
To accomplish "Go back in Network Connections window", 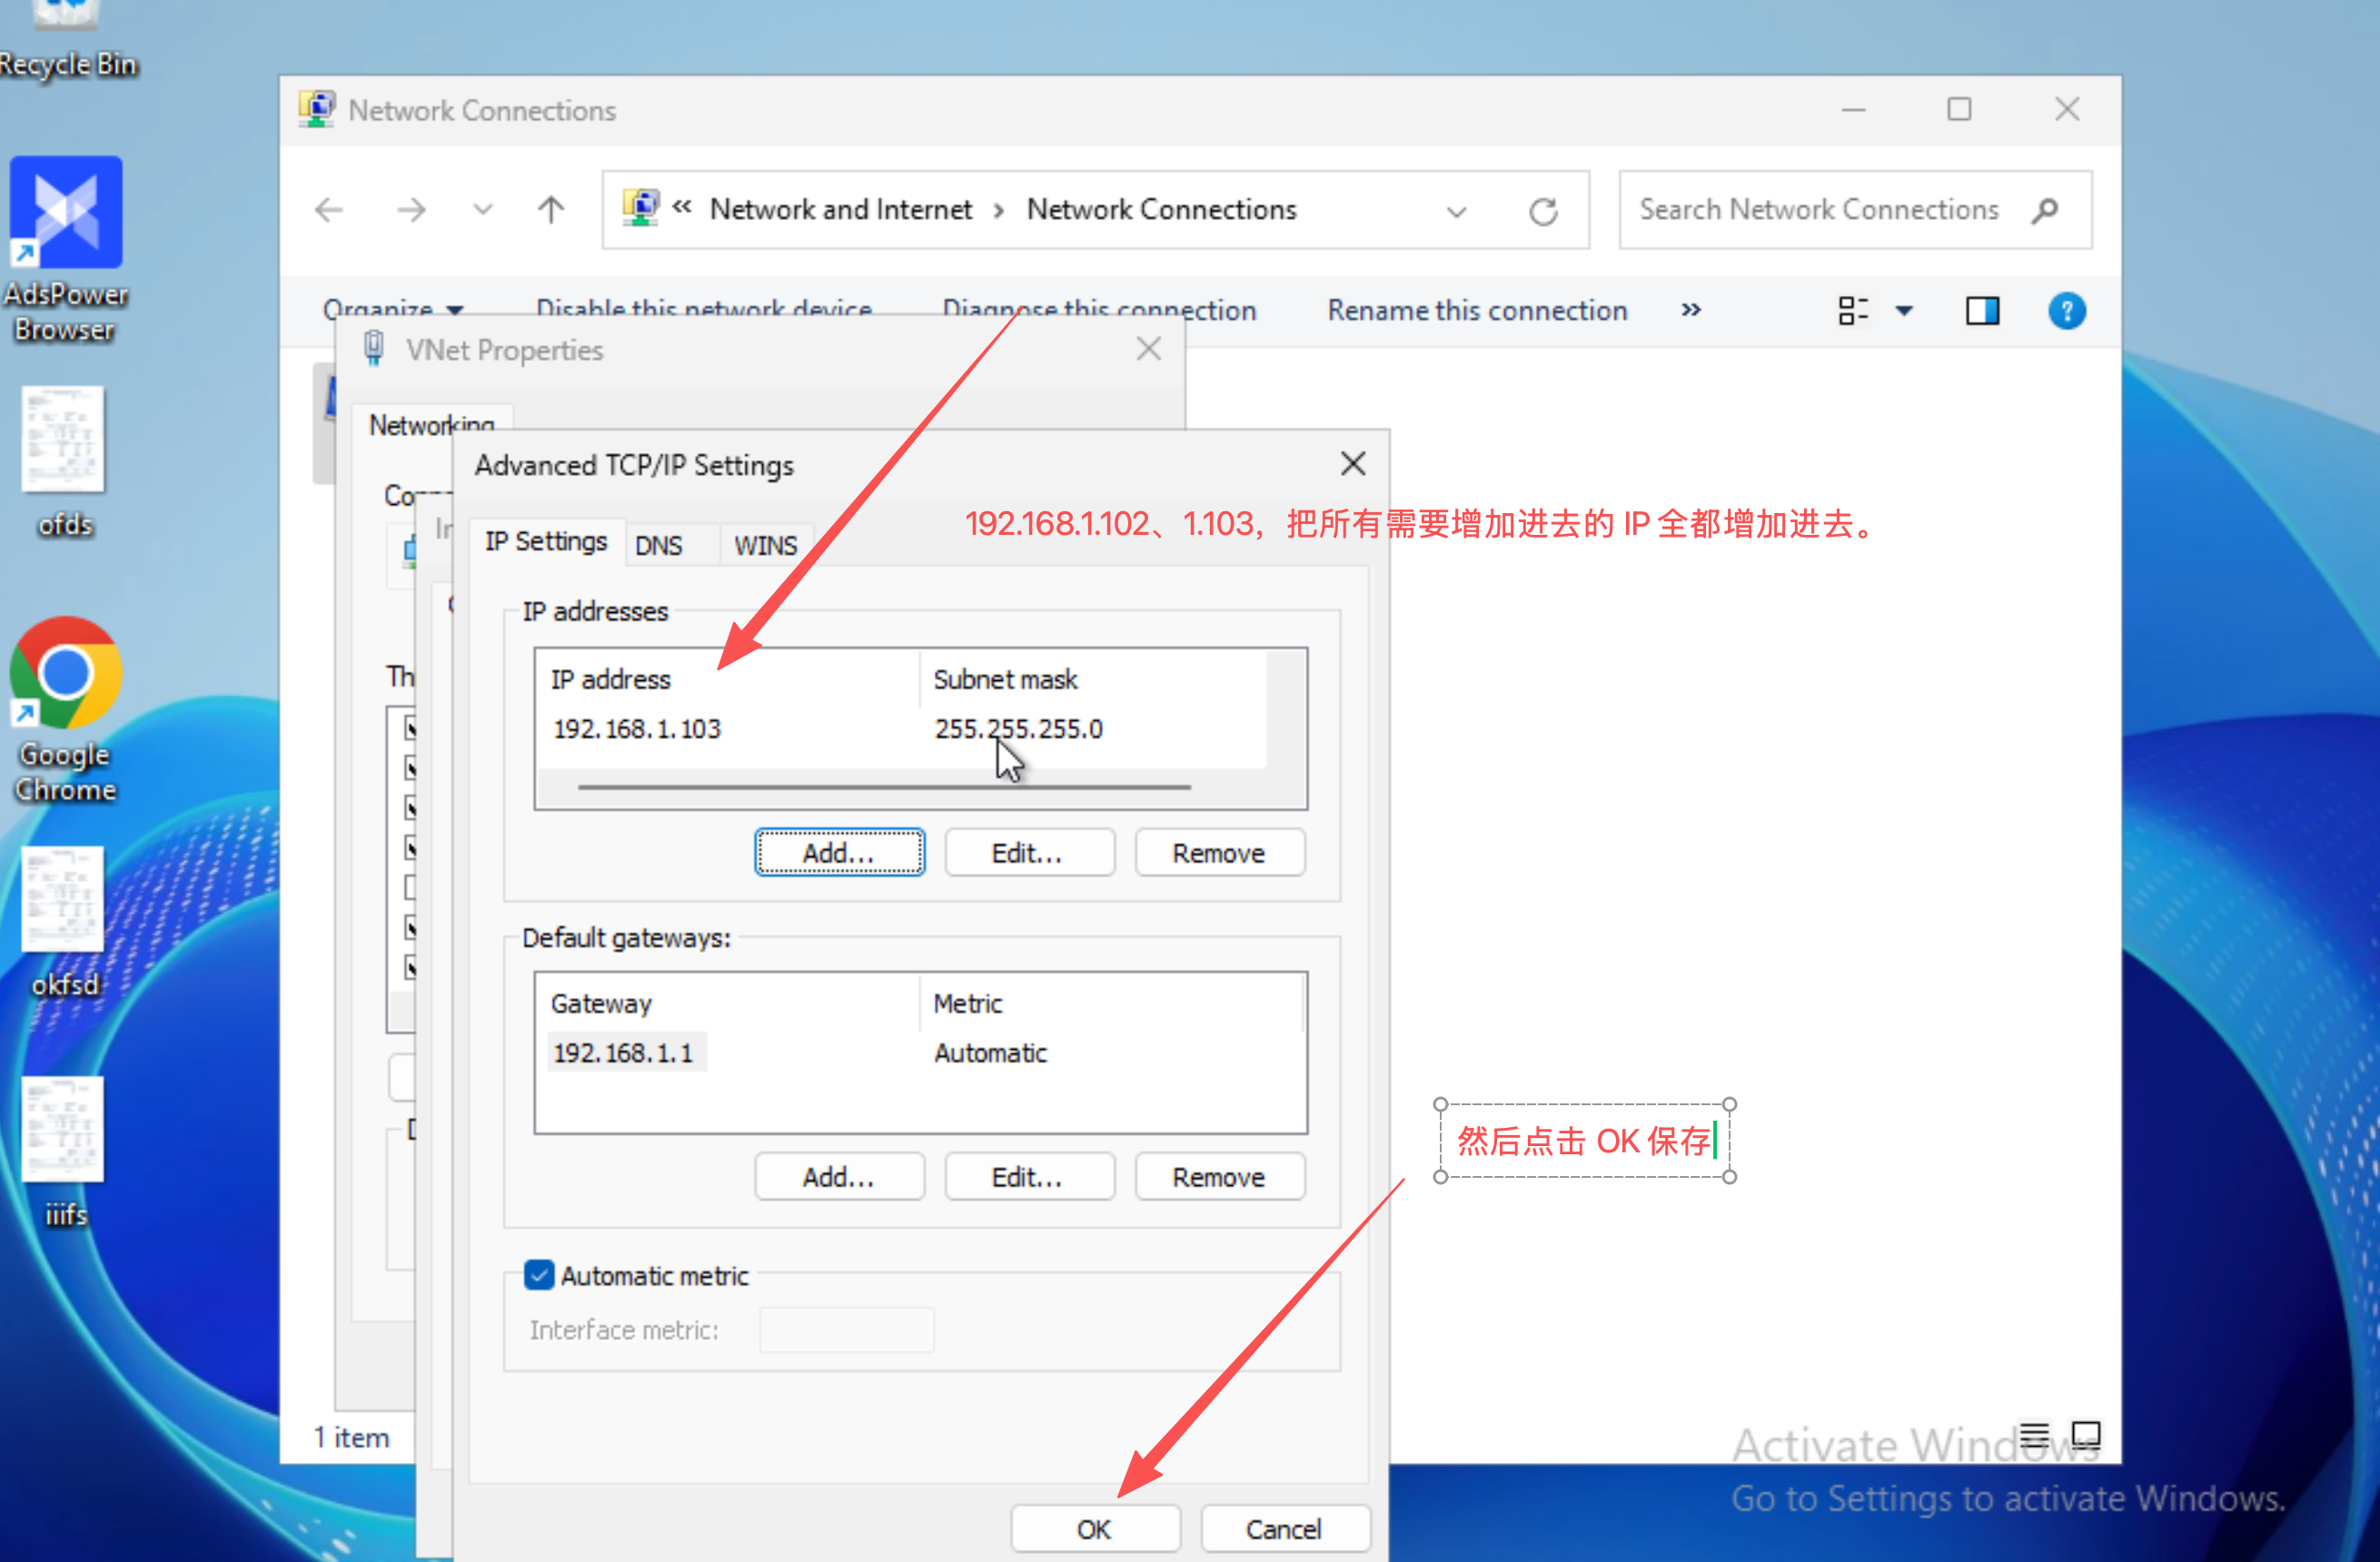I will pyautogui.click(x=329, y=210).
